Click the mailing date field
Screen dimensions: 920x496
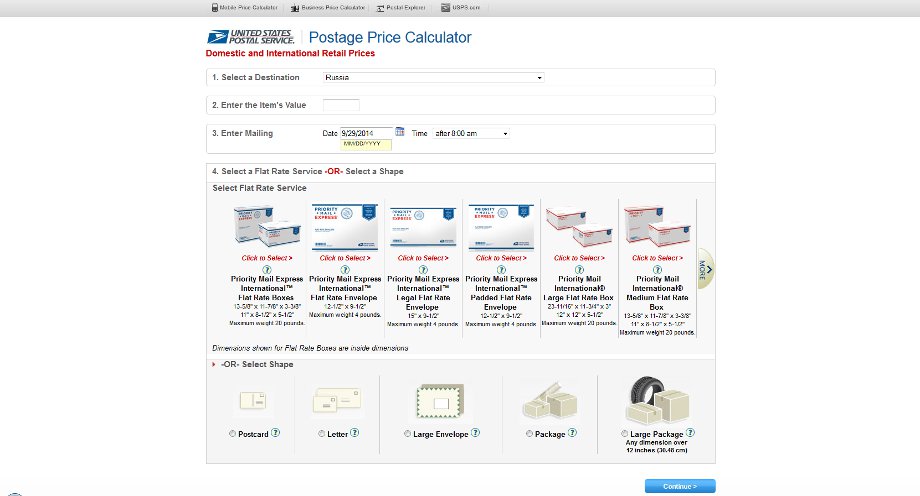366,133
